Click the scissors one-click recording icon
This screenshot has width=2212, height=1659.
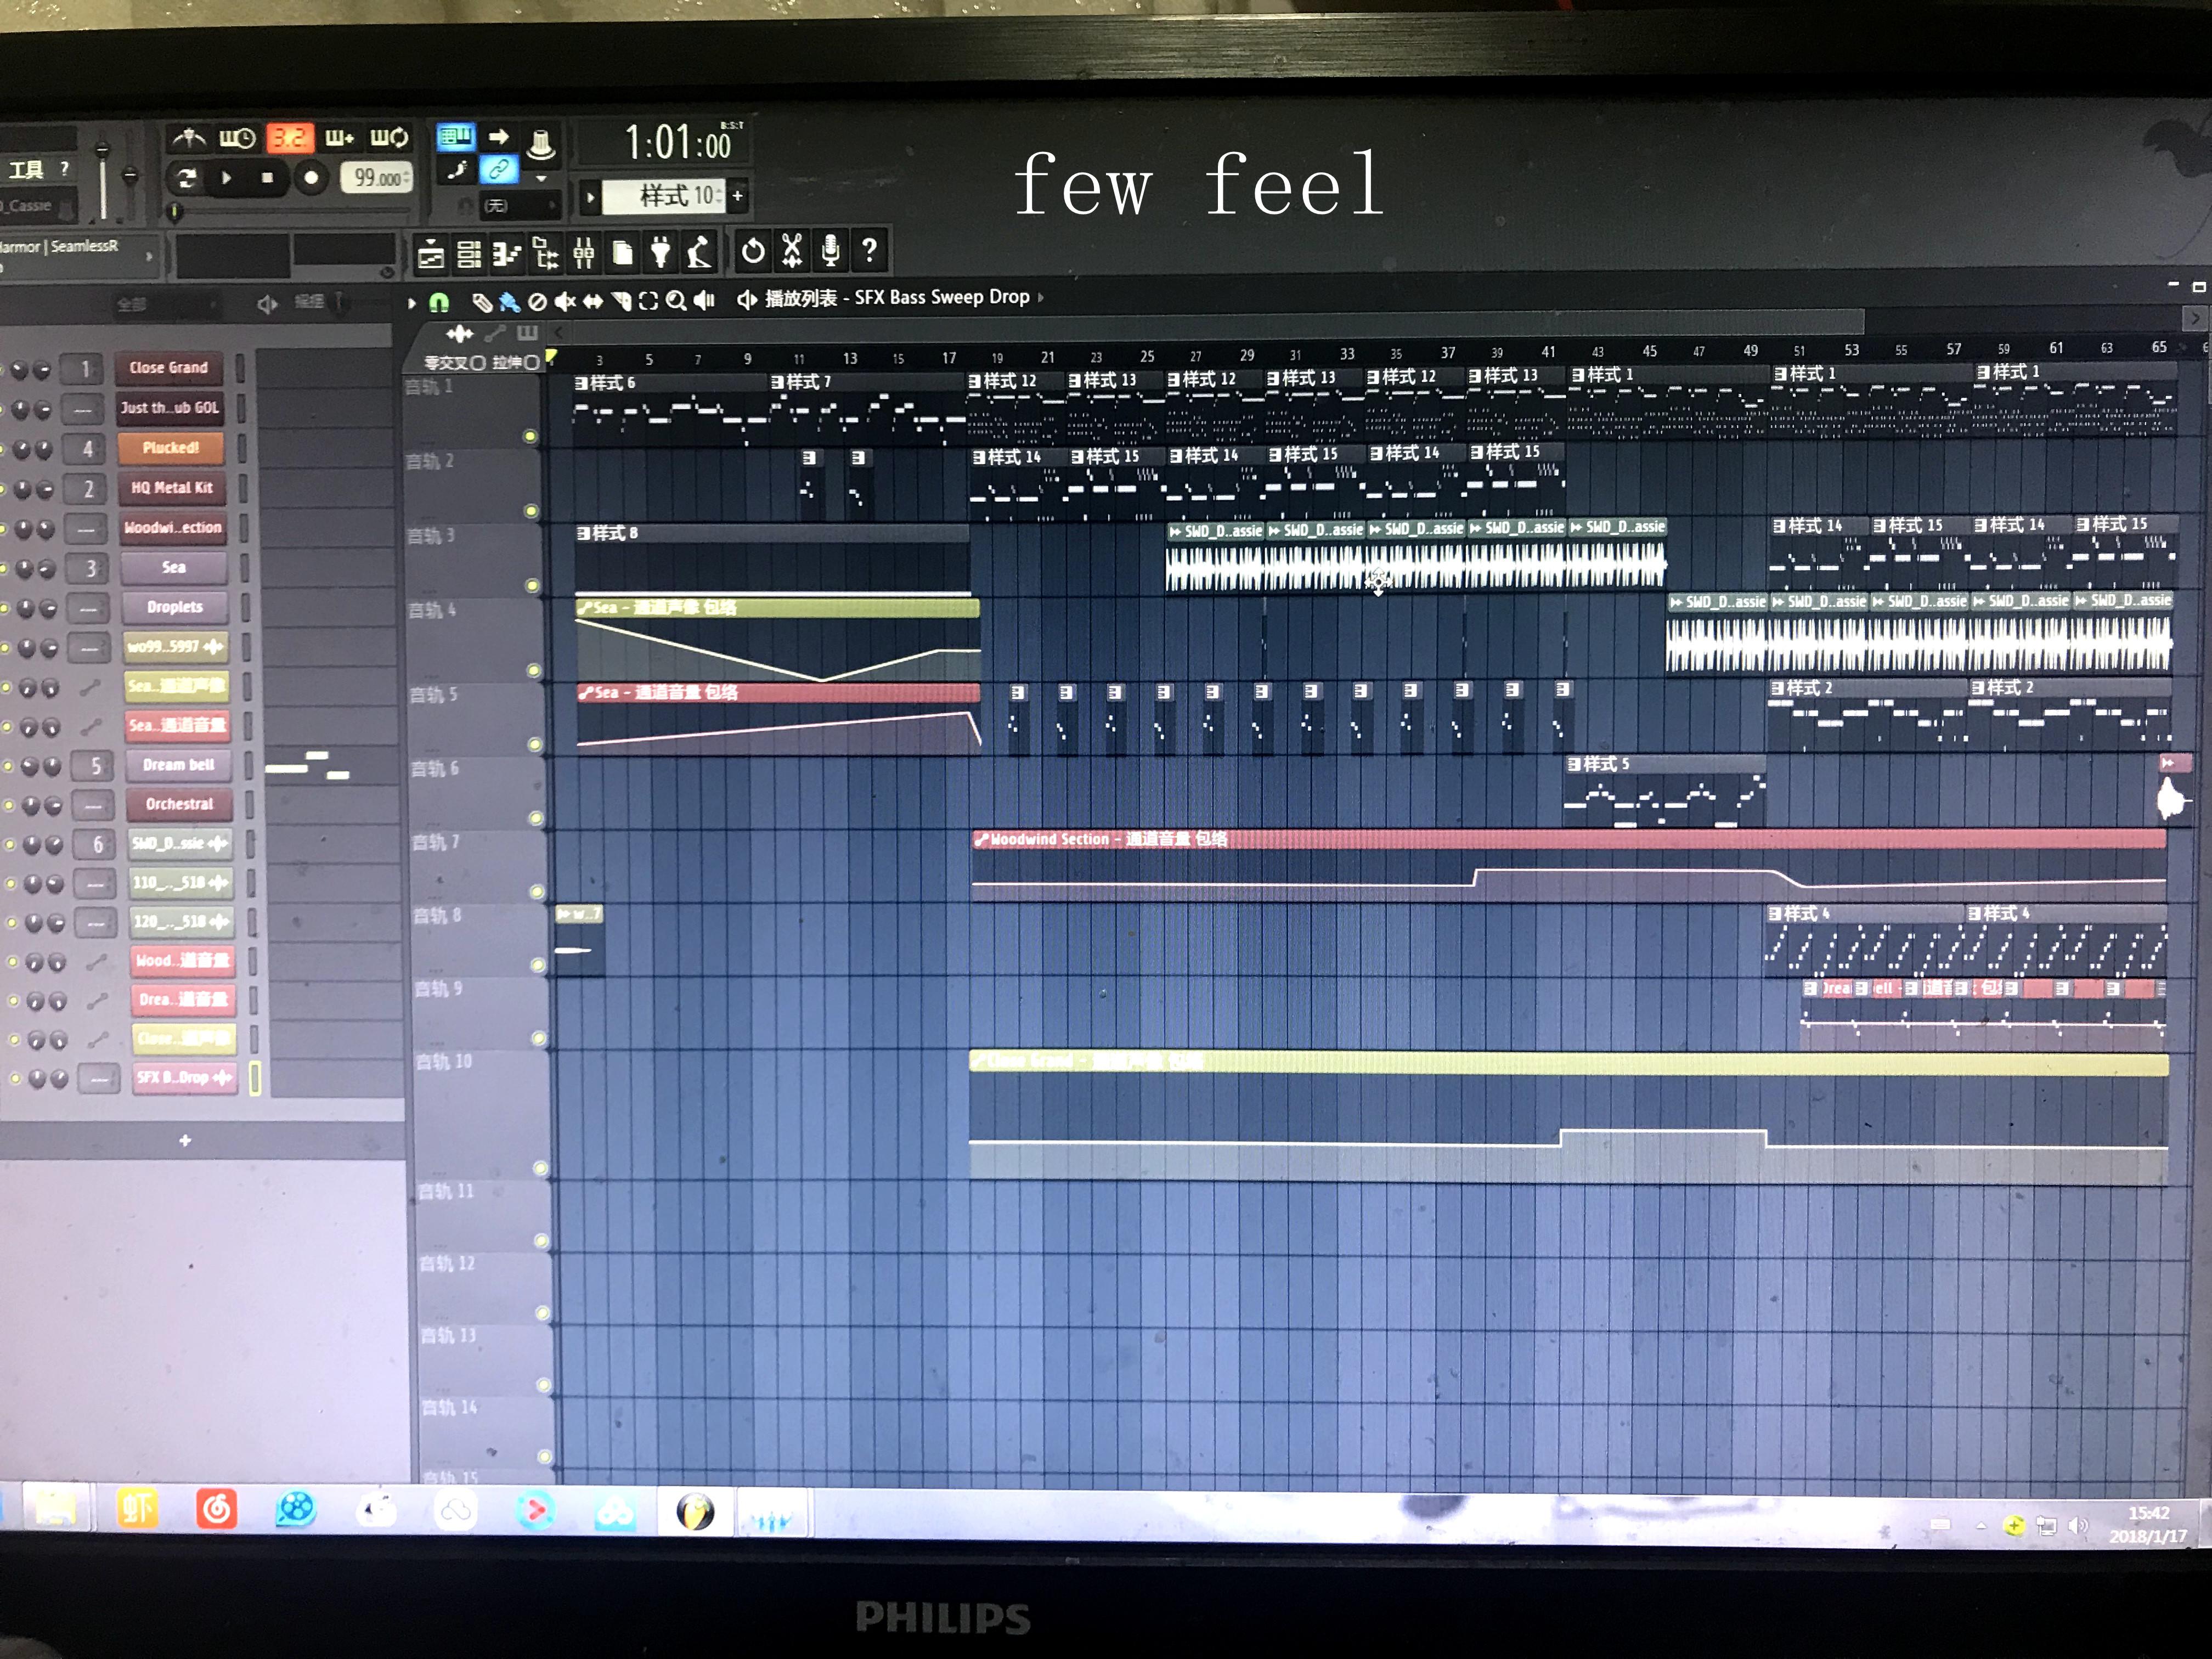[792, 250]
